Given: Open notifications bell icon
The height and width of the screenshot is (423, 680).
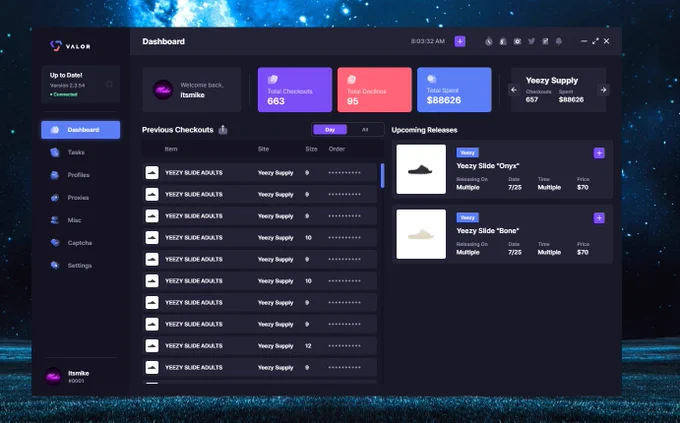Looking at the screenshot, I should pos(559,41).
